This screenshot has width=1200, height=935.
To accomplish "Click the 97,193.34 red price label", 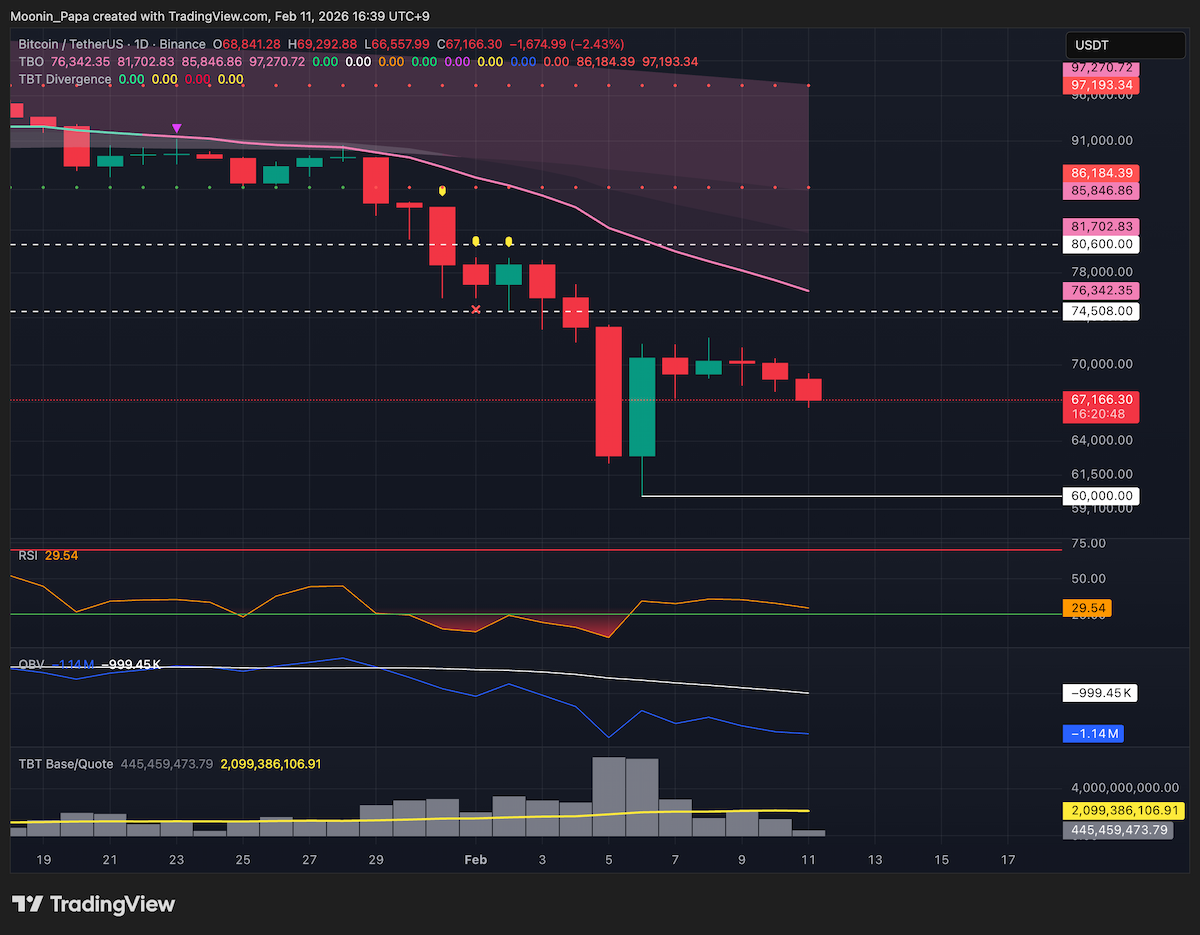I will 1102,85.
